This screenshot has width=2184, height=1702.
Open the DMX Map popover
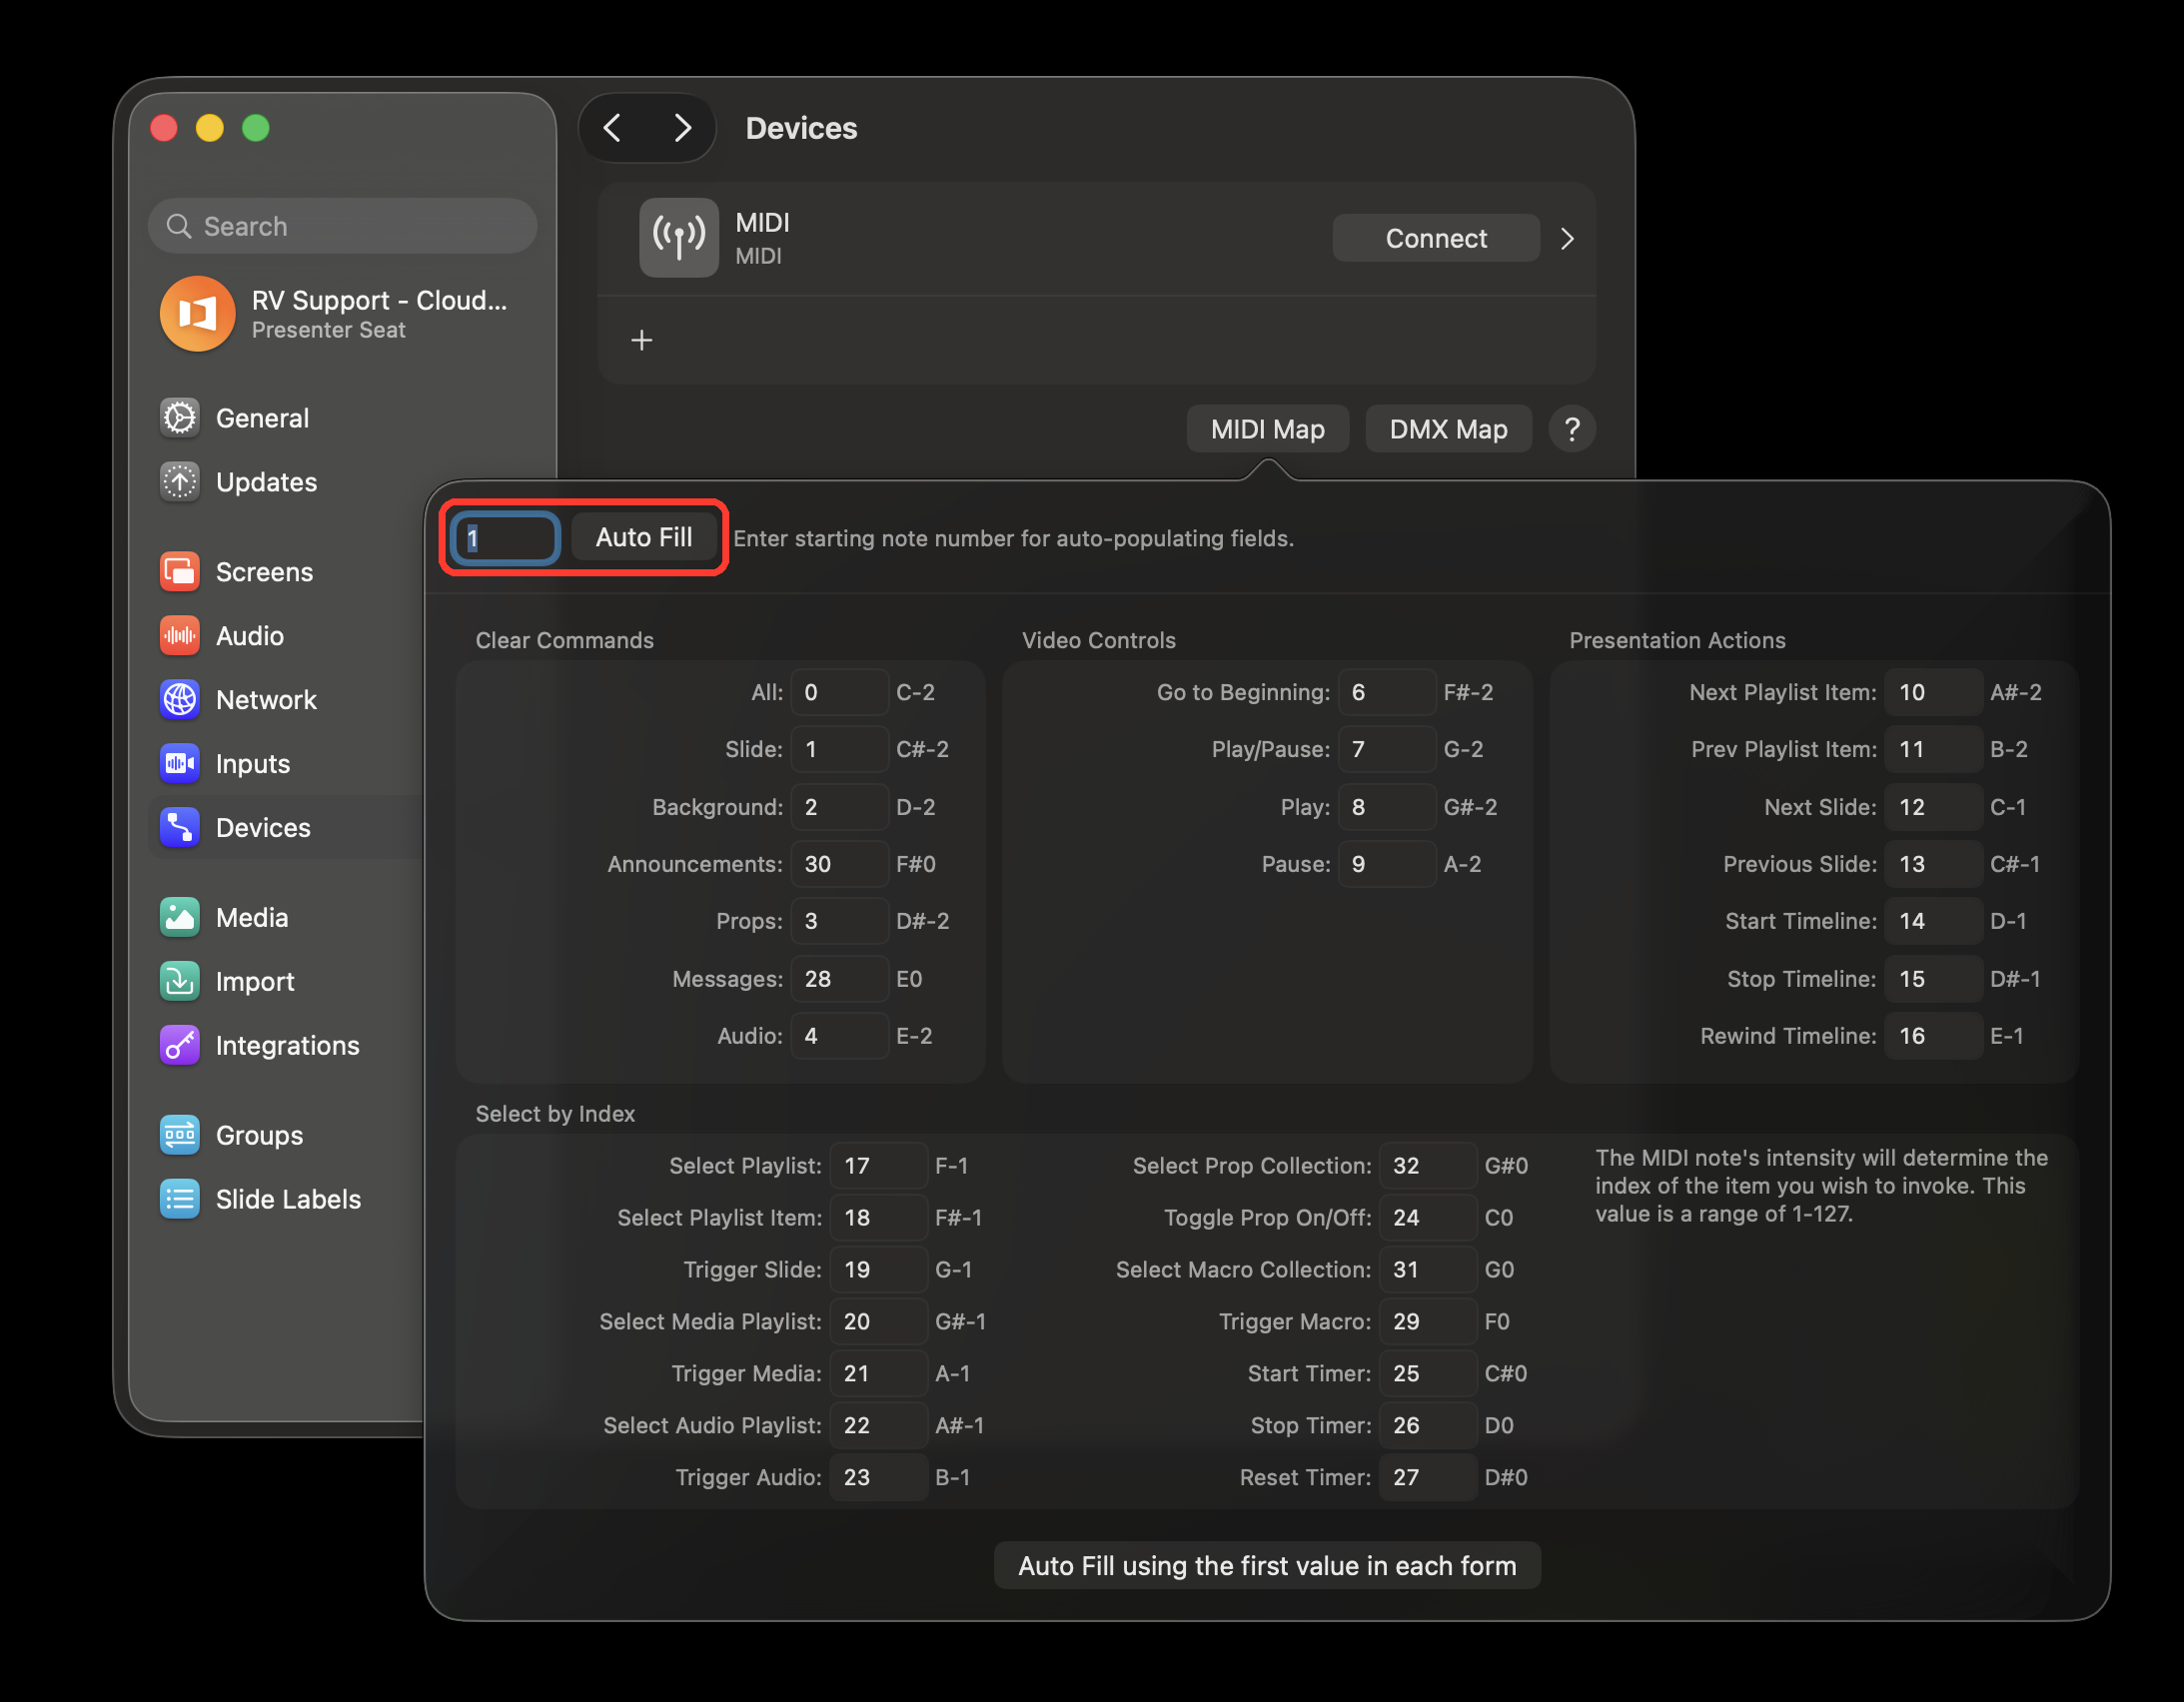pyautogui.click(x=1448, y=430)
